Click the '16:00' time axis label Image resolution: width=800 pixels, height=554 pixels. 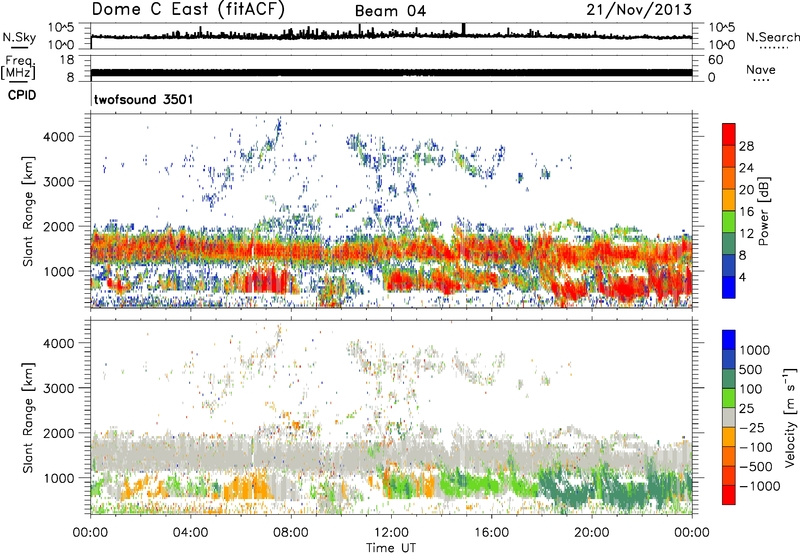coord(491,533)
